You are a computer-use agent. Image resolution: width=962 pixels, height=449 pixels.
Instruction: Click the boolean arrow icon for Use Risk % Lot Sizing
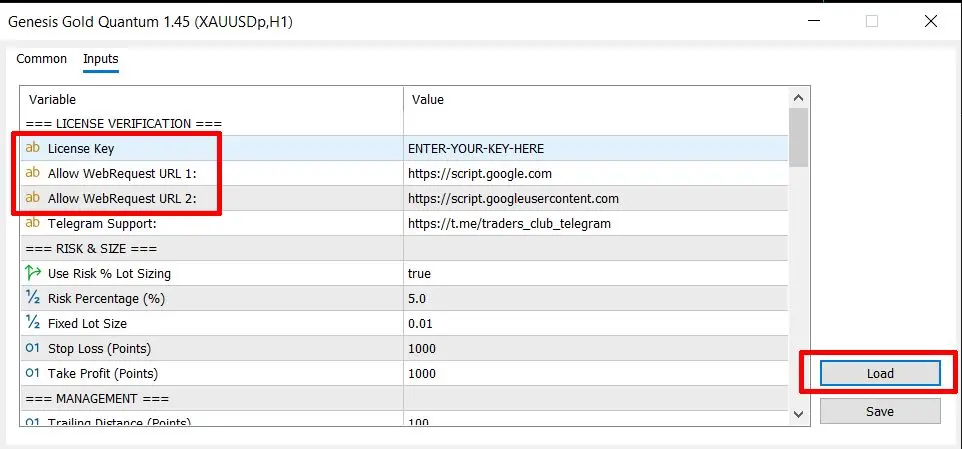[33, 273]
